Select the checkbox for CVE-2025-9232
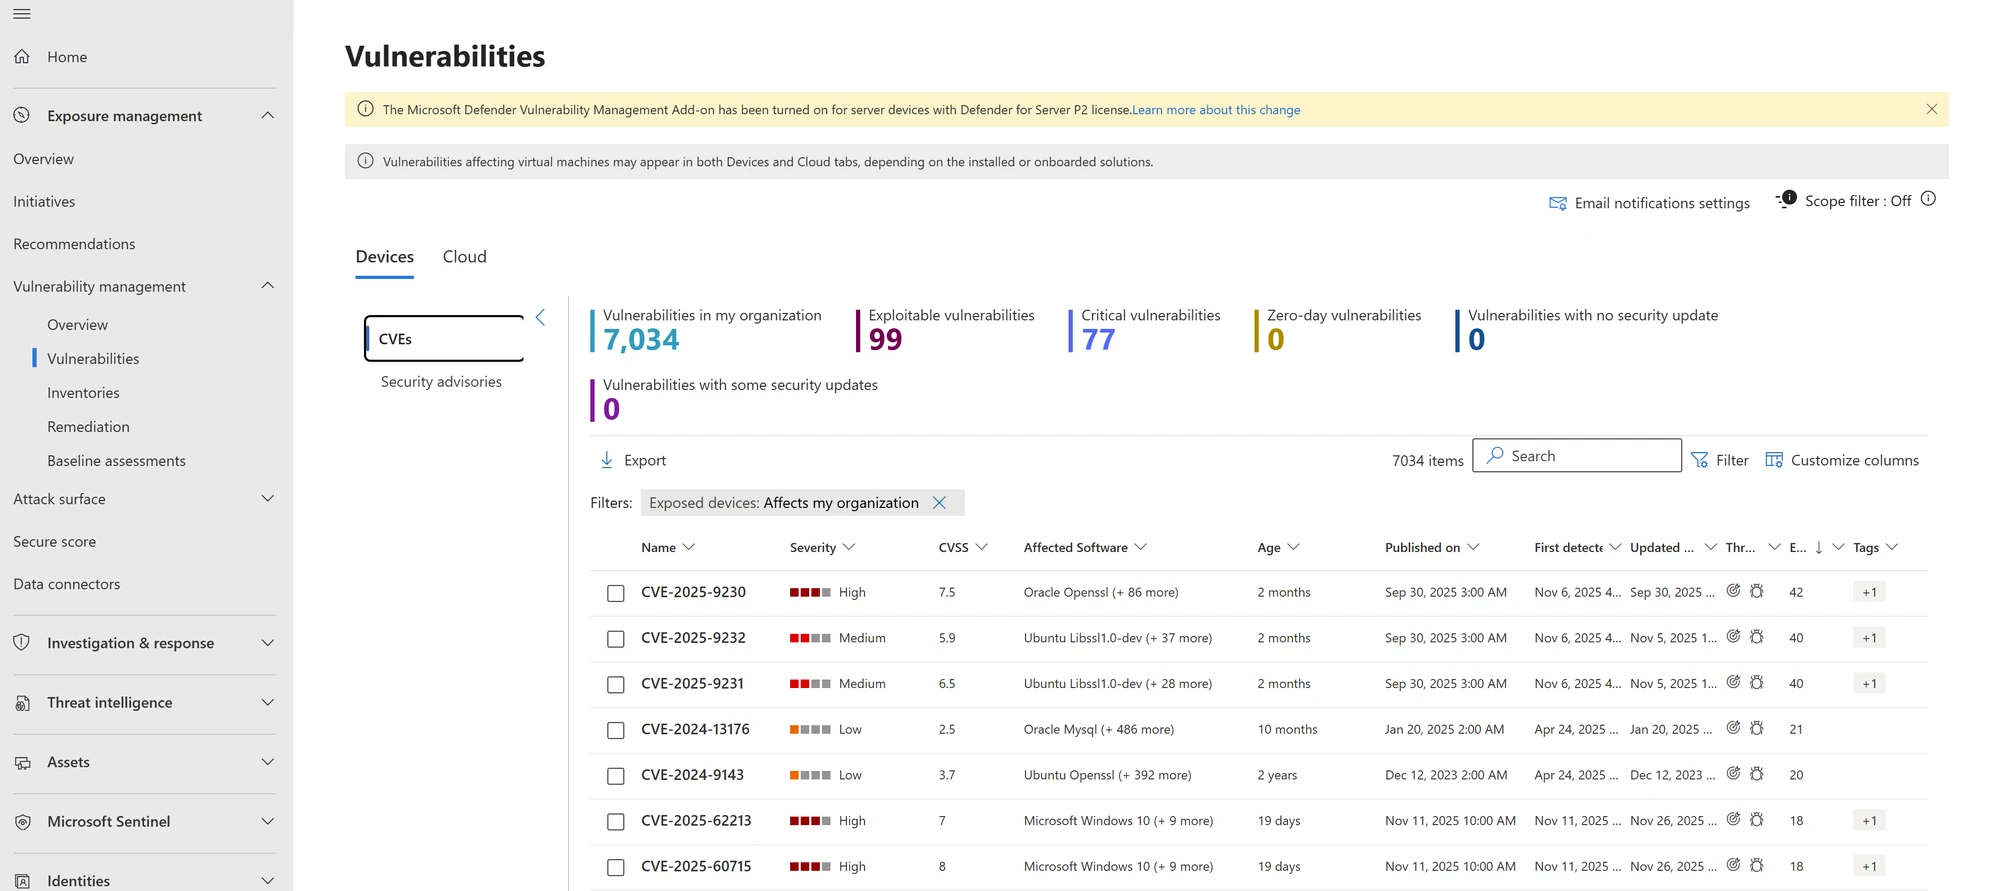The width and height of the screenshot is (2000, 891). pyautogui.click(x=616, y=639)
